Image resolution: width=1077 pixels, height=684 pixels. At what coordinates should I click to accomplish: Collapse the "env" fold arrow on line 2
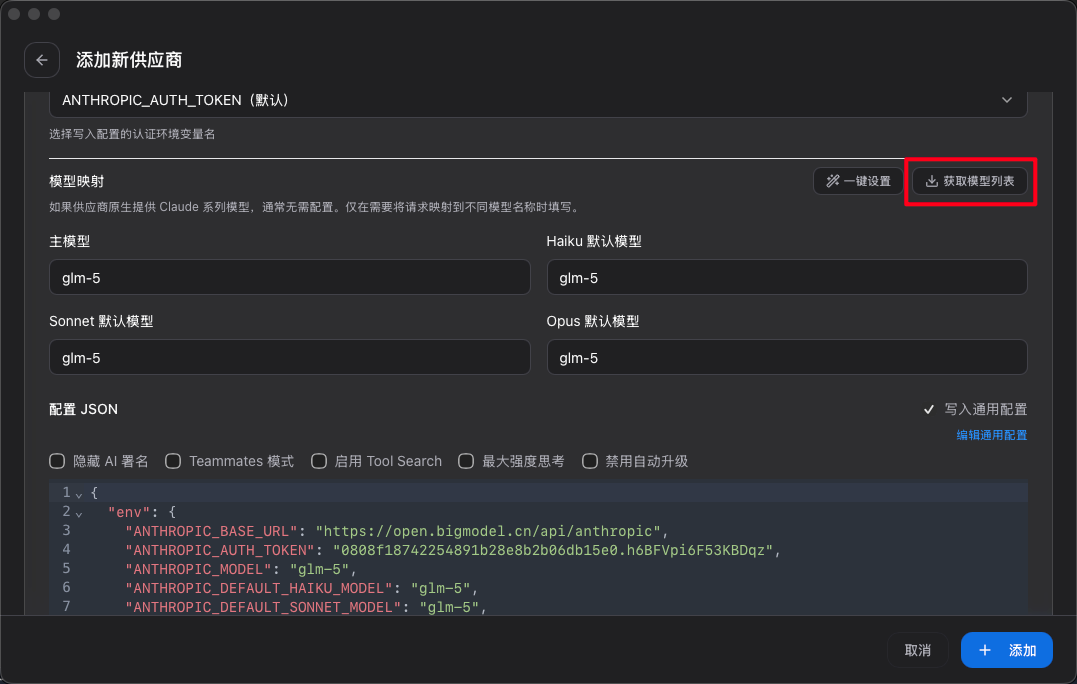[x=79, y=513]
